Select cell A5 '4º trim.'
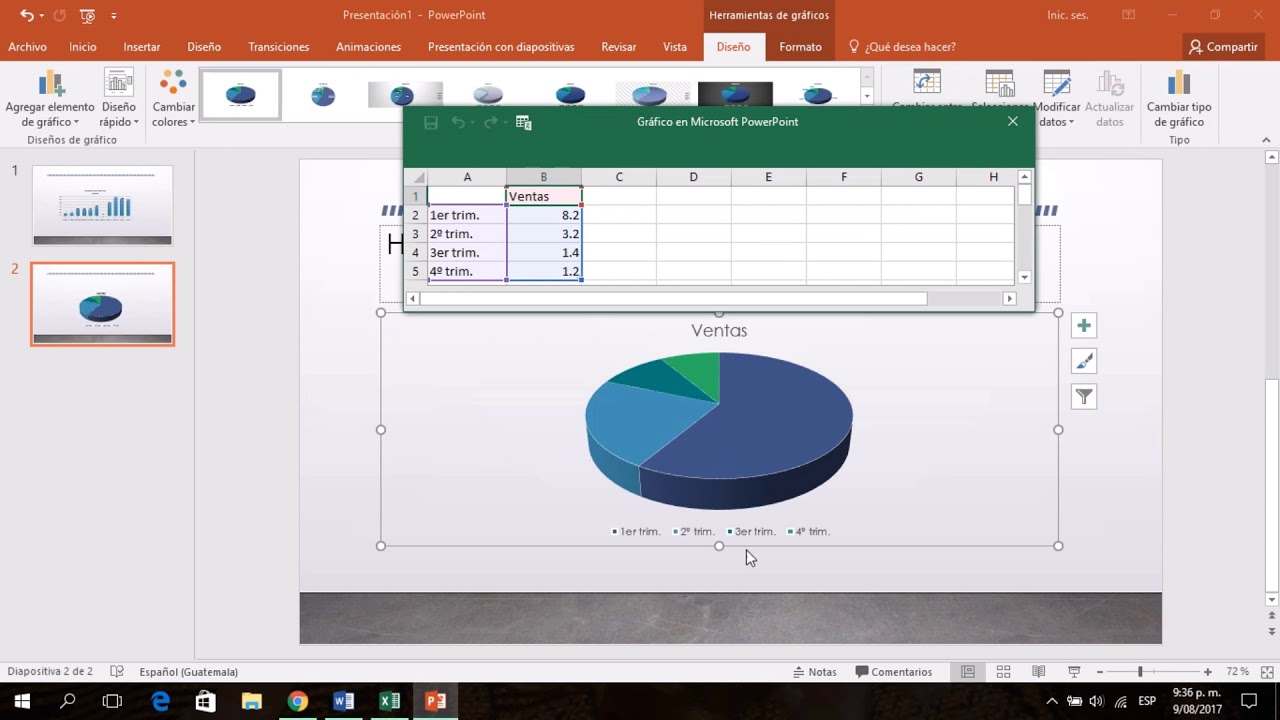 (x=467, y=271)
